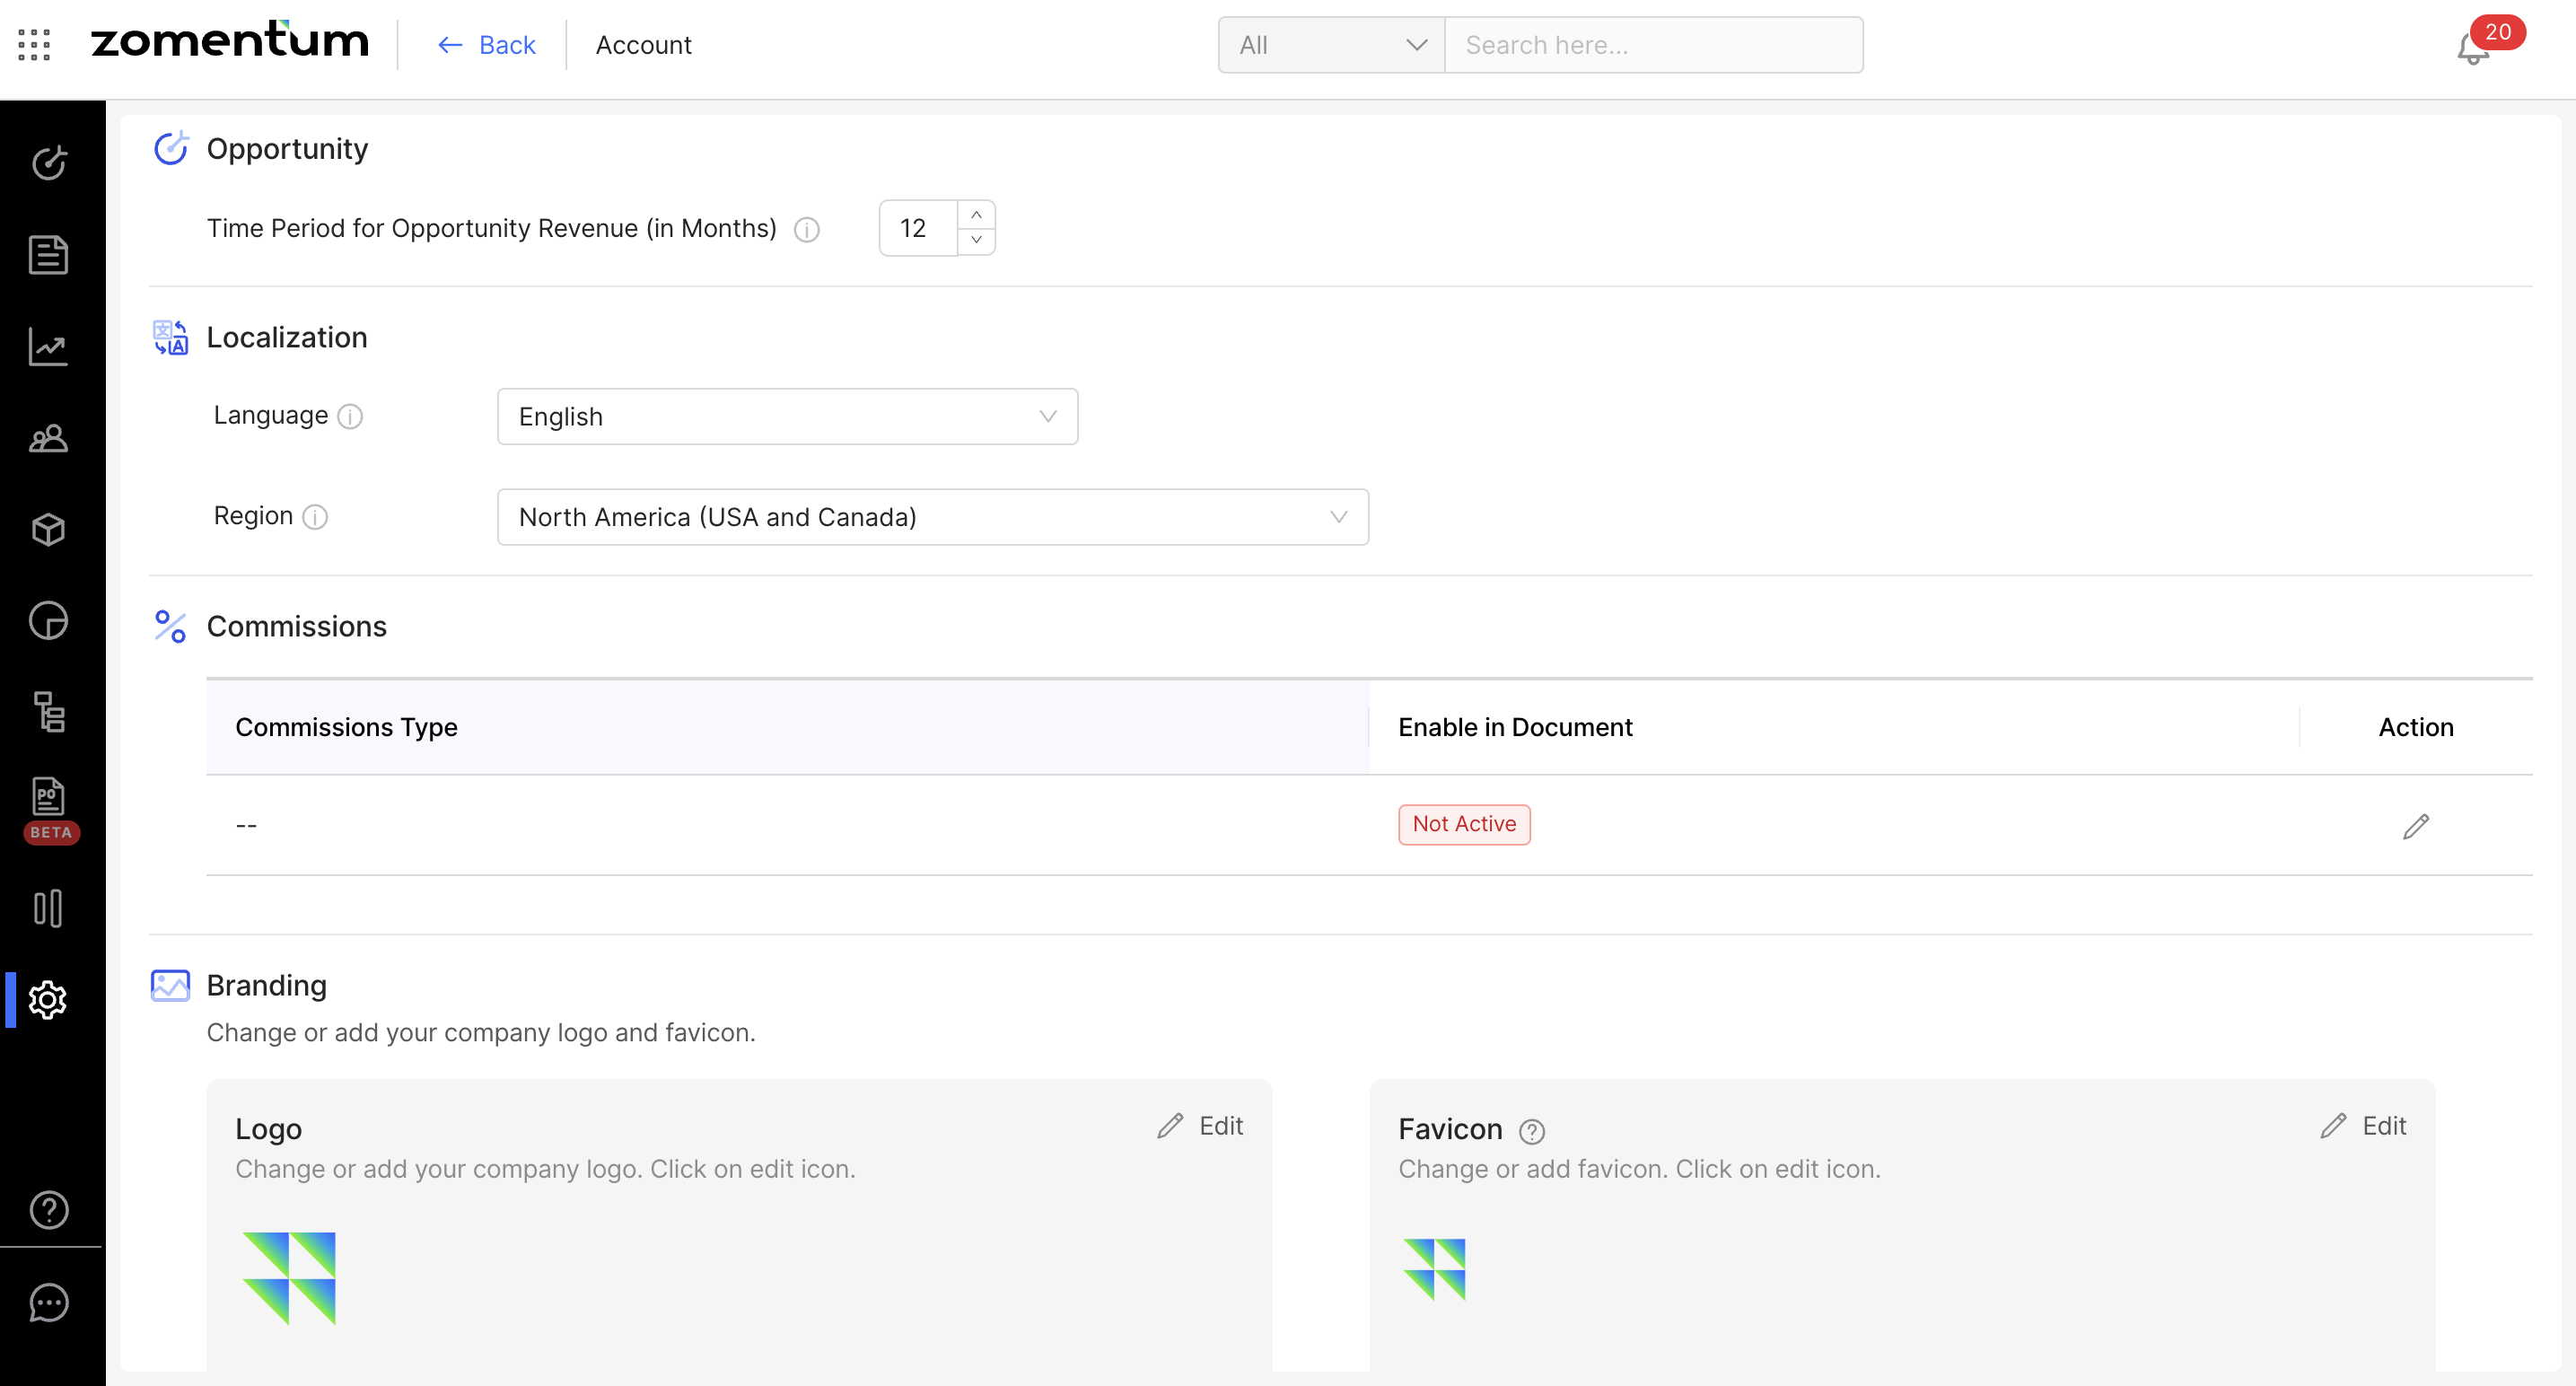Image resolution: width=2576 pixels, height=1386 pixels.
Task: Open the app launcher grid icon
Action: click(34, 45)
